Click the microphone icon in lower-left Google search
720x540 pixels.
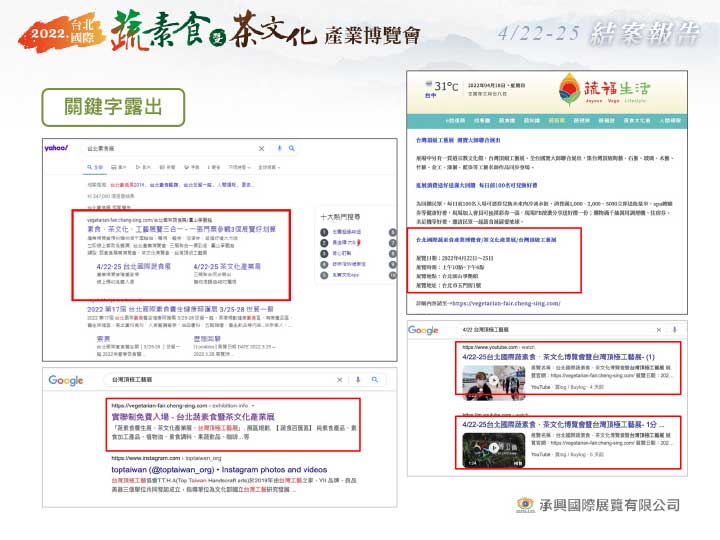(358, 379)
